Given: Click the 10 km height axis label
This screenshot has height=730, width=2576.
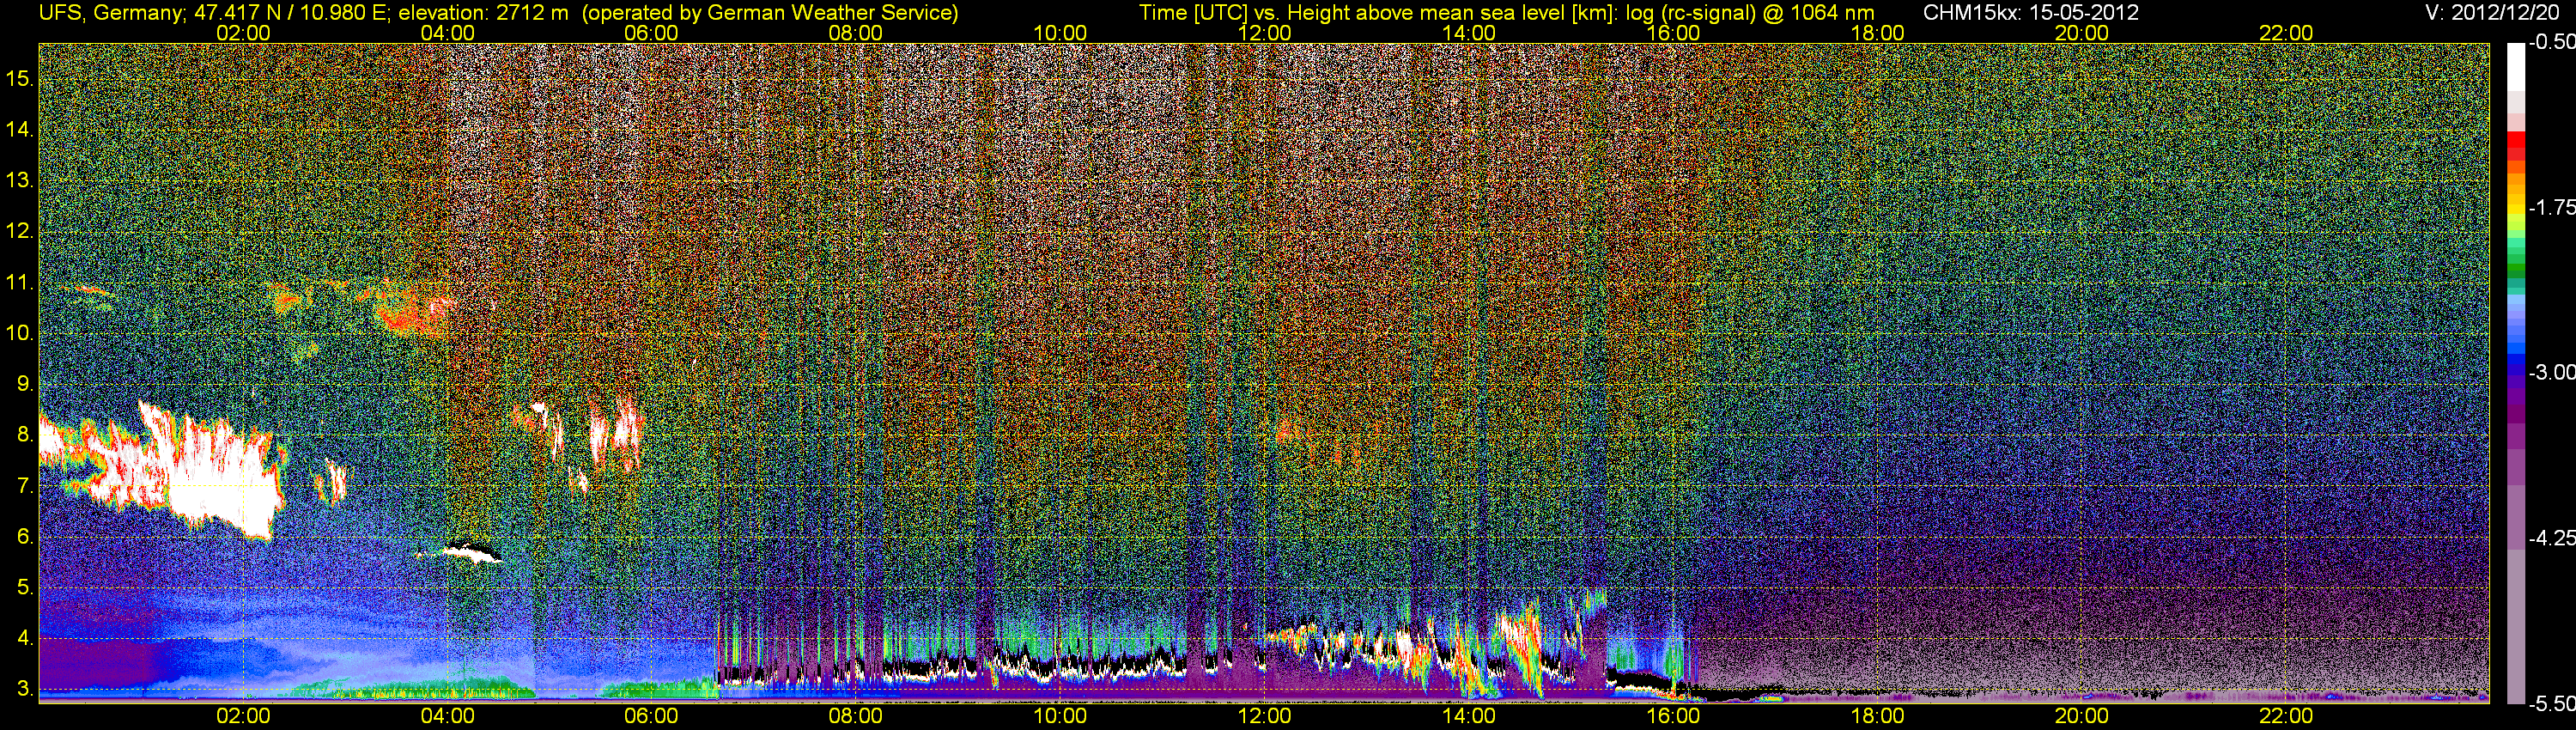Looking at the screenshot, I should click(x=18, y=333).
